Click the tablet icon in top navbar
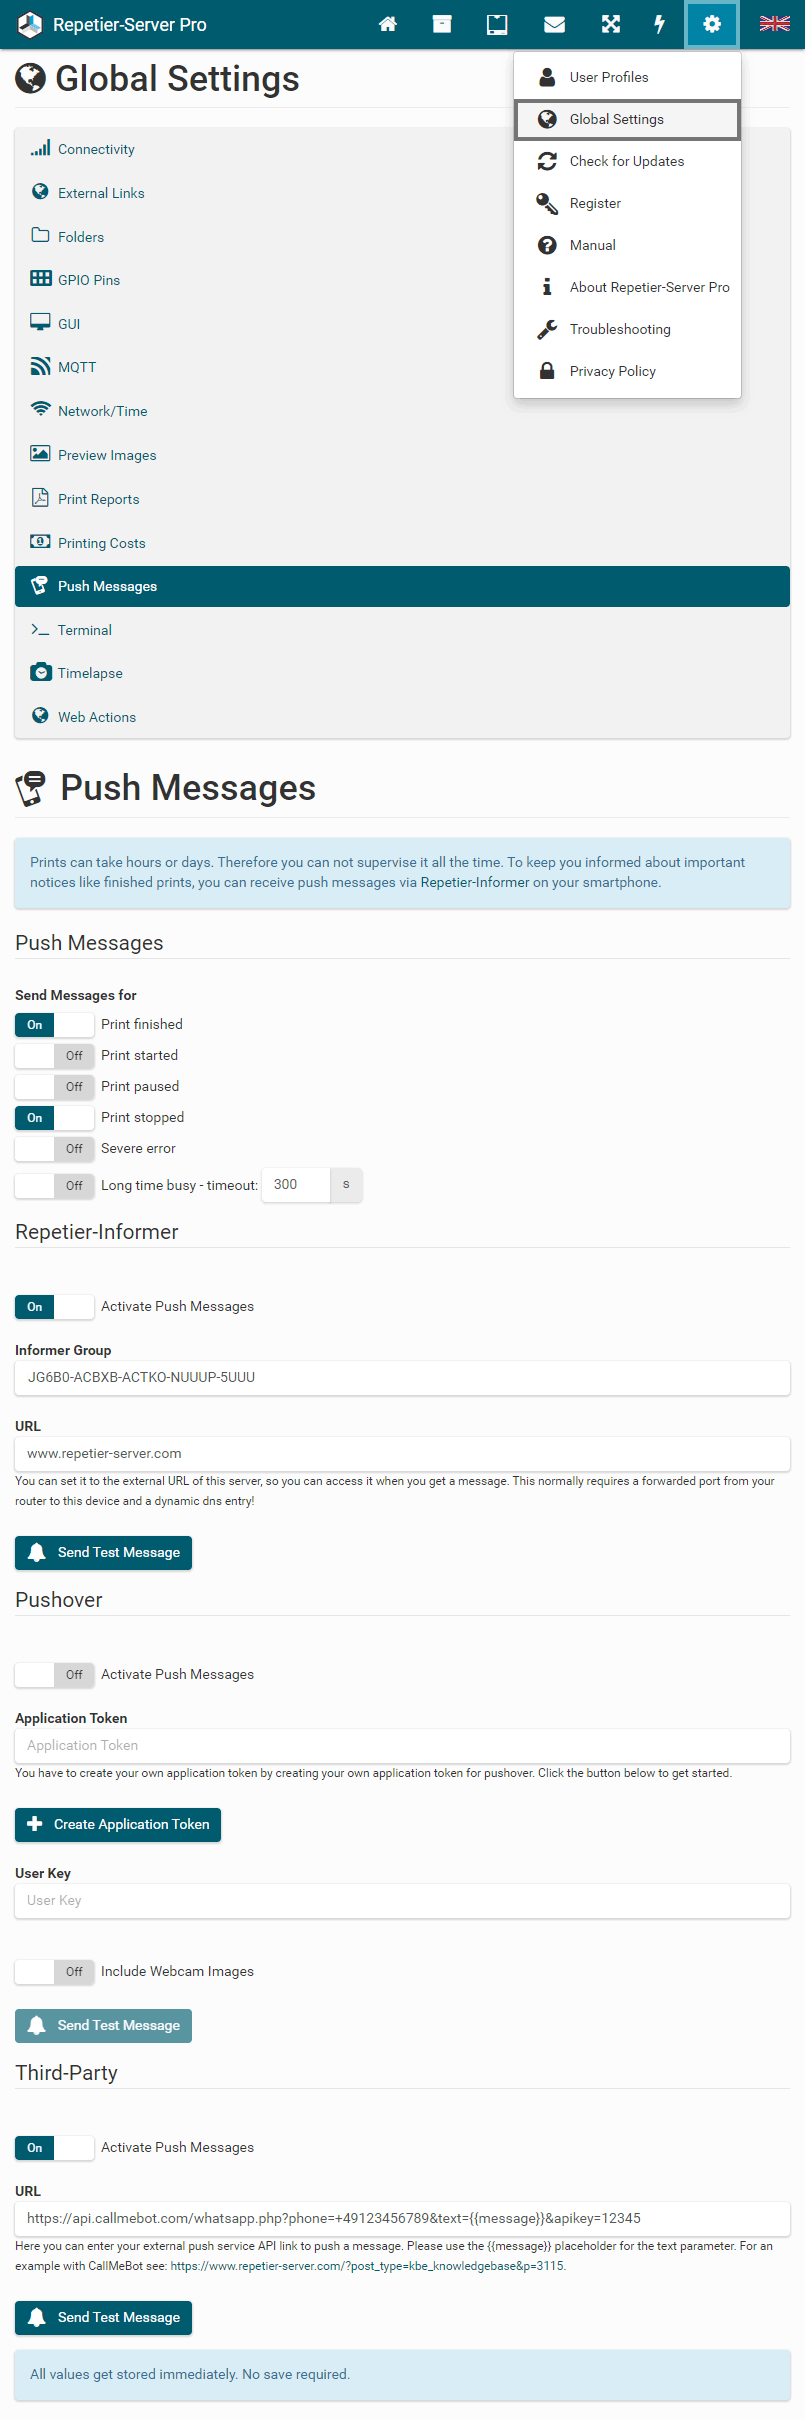Viewport: 805px width, 2420px height. point(497,25)
